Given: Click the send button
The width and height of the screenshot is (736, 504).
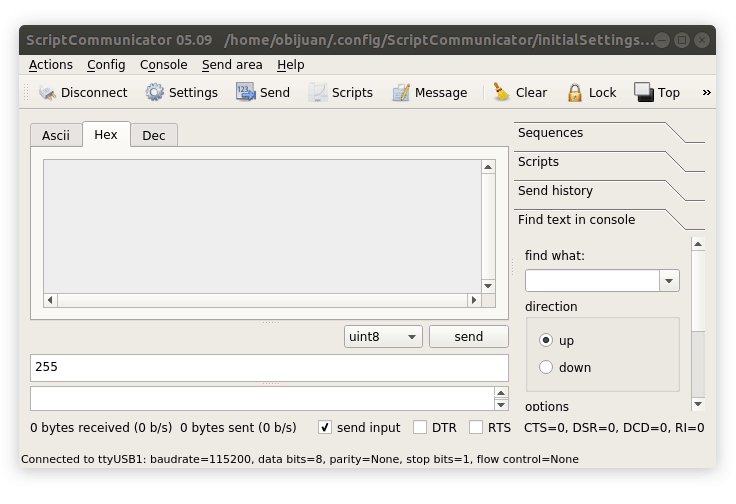Looking at the screenshot, I should coord(468,336).
